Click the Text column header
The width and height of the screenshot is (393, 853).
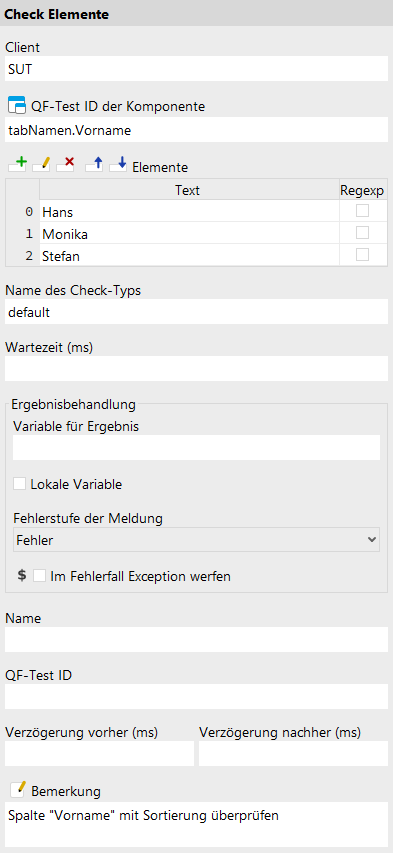coord(188,190)
